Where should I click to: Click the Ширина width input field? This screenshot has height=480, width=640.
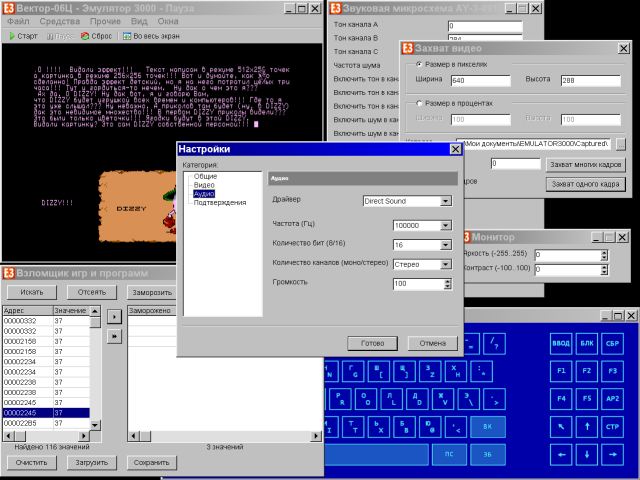[480, 80]
